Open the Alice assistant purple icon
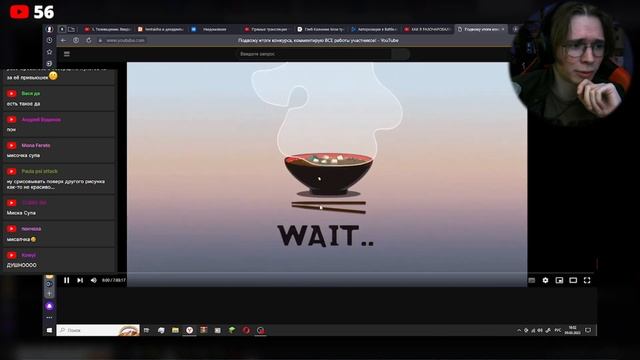 49,306
